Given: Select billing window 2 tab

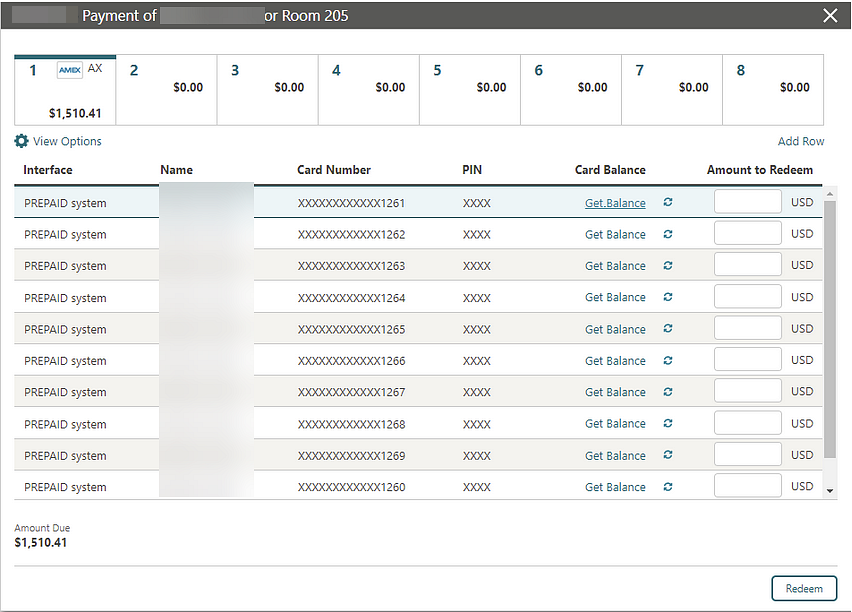Looking at the screenshot, I should (x=166, y=90).
